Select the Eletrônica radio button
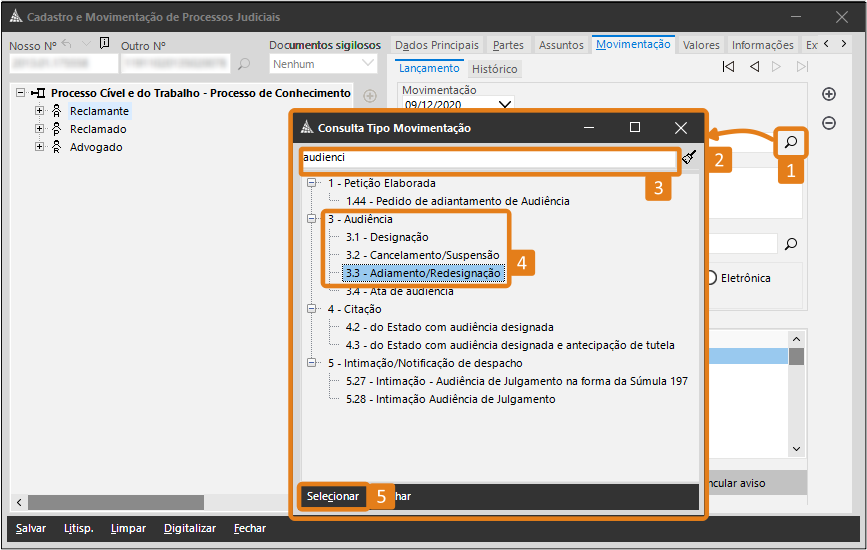The image size is (867, 550). pyautogui.click(x=712, y=278)
